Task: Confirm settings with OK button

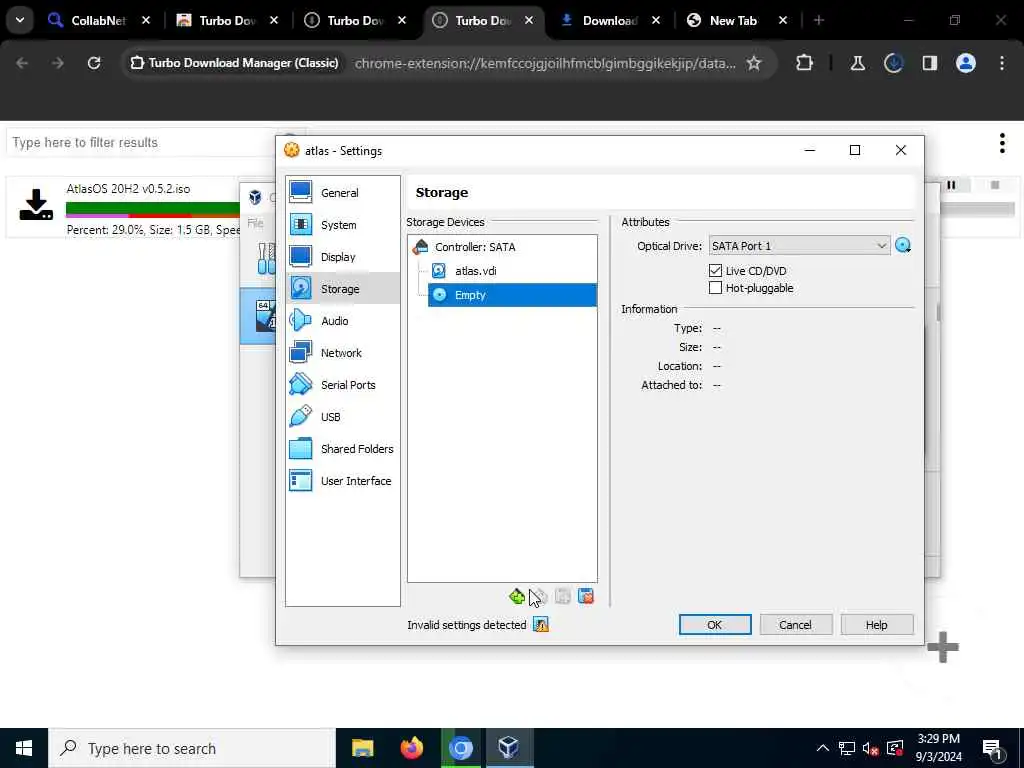Action: tap(714, 625)
